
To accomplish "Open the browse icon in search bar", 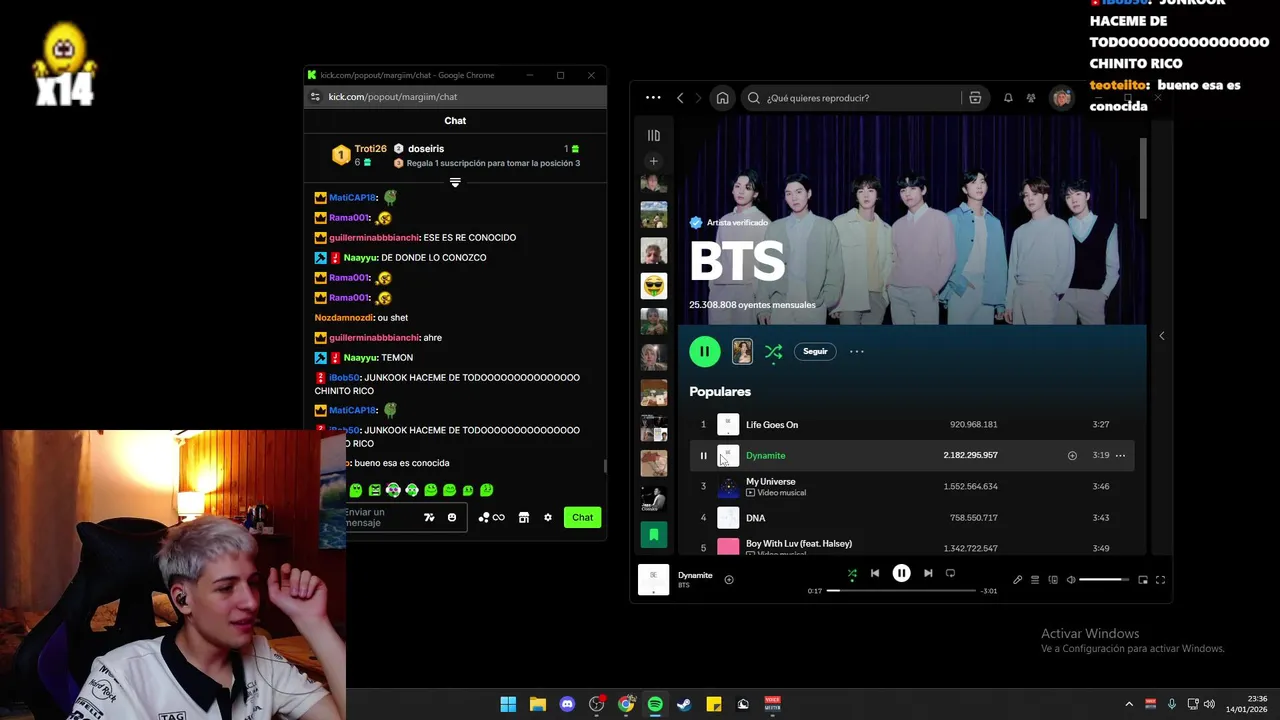I will [975, 98].
